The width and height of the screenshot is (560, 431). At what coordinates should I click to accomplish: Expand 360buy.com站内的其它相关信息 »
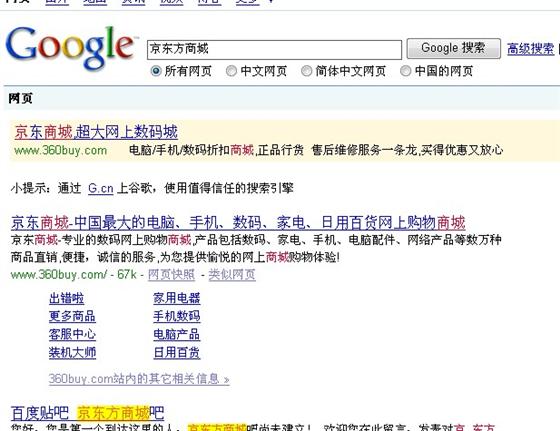coord(139,379)
